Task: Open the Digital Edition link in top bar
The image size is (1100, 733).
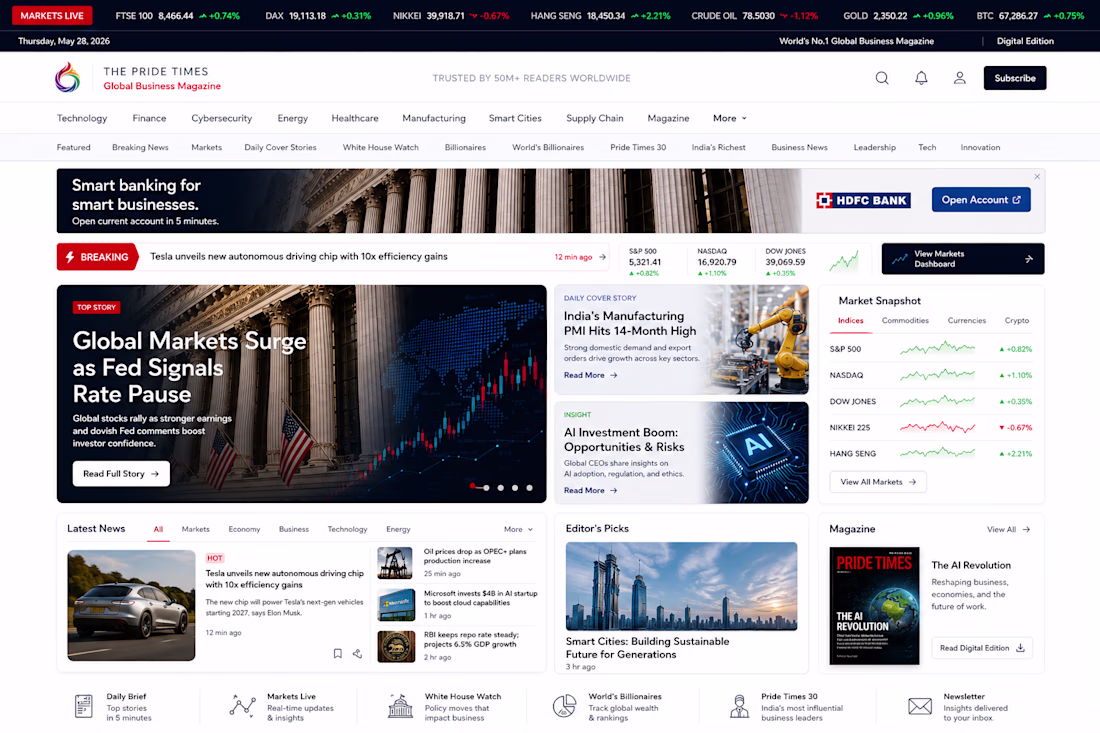Action: [1025, 41]
